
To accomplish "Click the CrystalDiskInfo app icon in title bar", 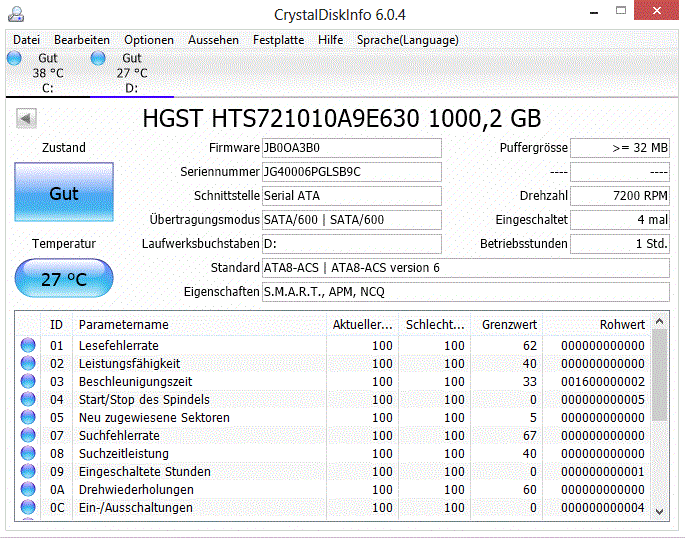I will [16, 14].
